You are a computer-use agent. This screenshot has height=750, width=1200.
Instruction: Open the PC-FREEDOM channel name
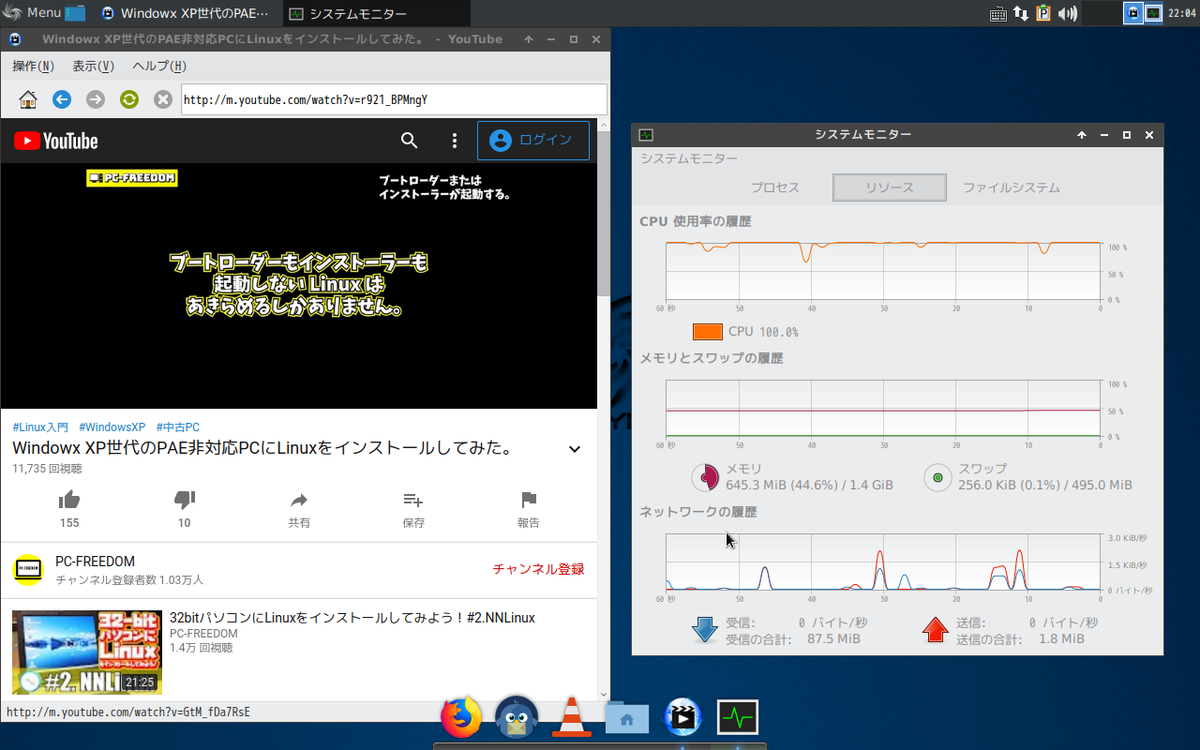point(95,562)
